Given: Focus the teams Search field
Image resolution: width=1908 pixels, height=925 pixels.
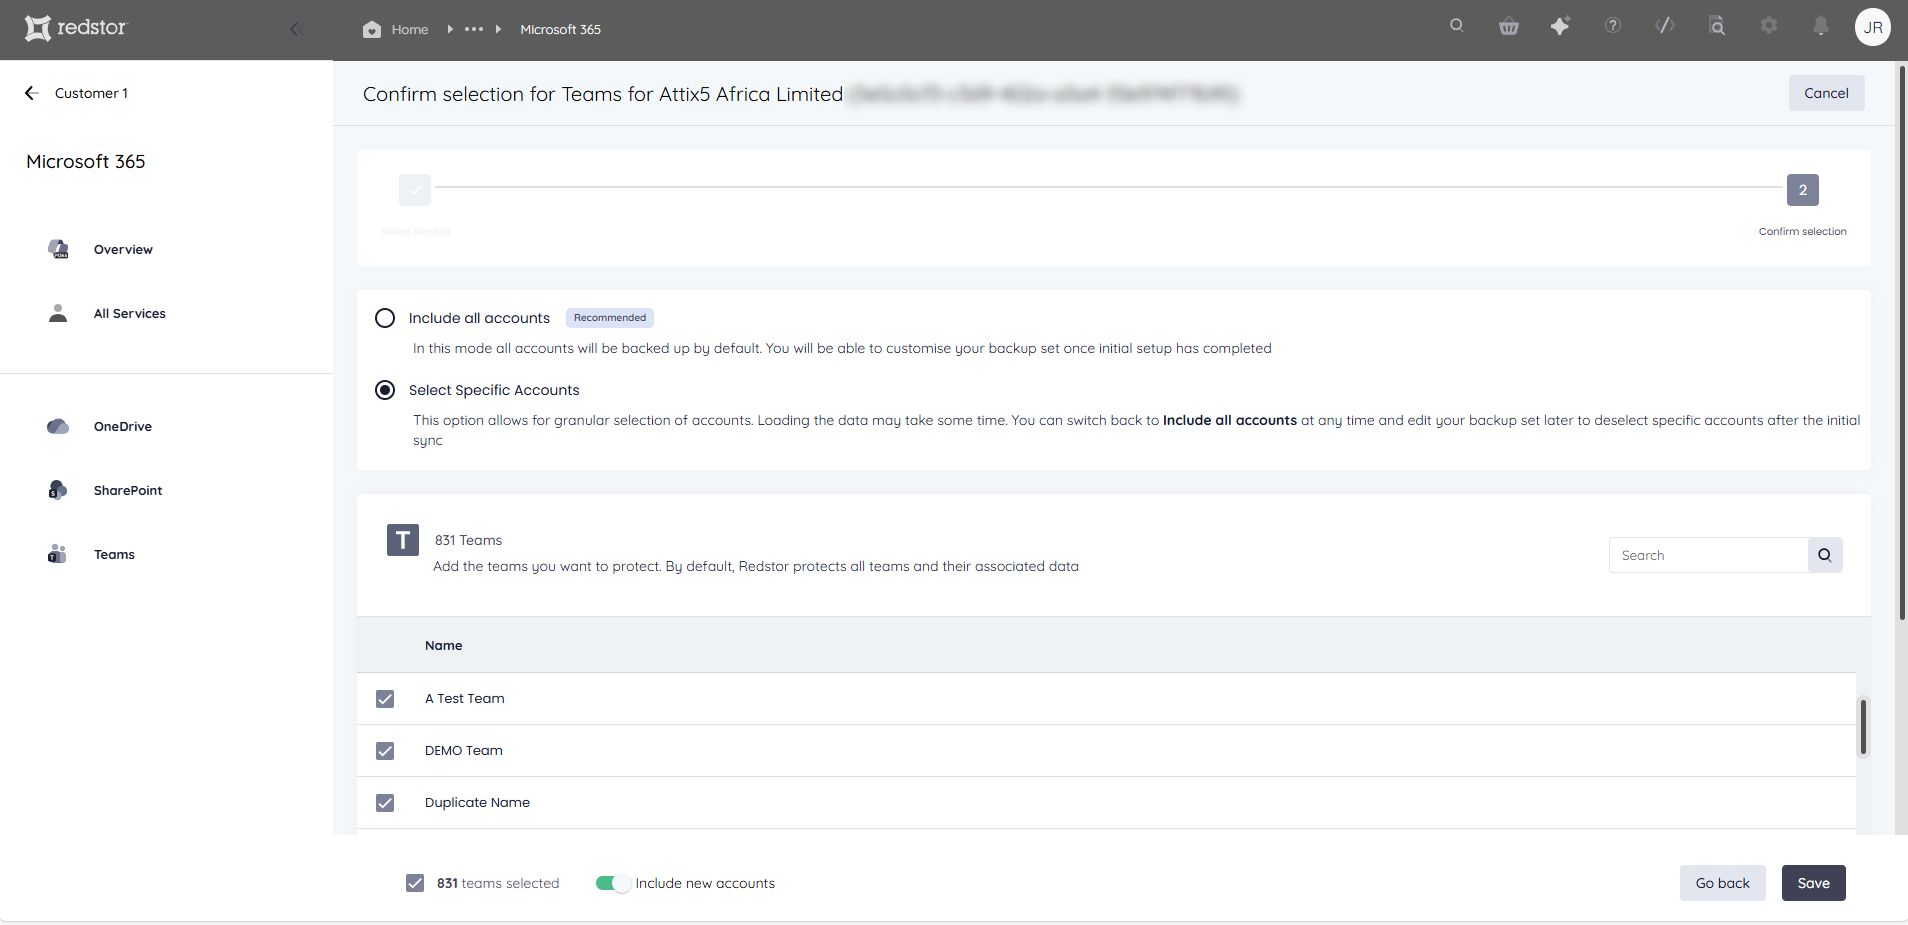Looking at the screenshot, I should click(x=1708, y=555).
